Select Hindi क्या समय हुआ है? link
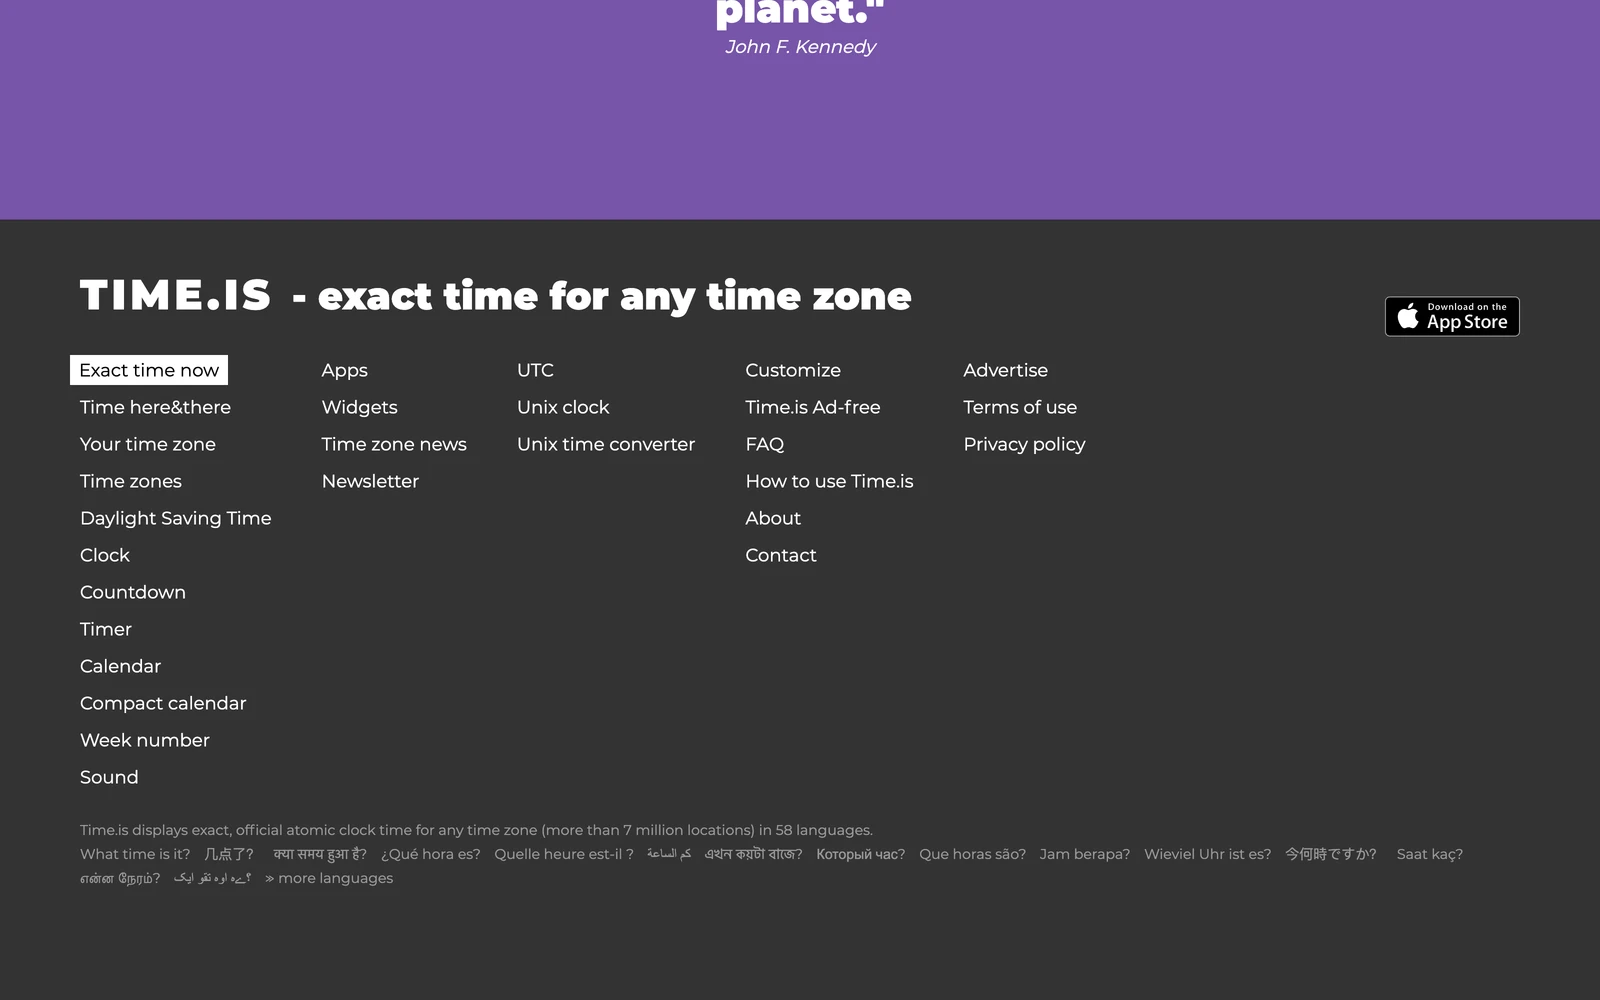Screen dimensions: 1600x1000 [320, 854]
